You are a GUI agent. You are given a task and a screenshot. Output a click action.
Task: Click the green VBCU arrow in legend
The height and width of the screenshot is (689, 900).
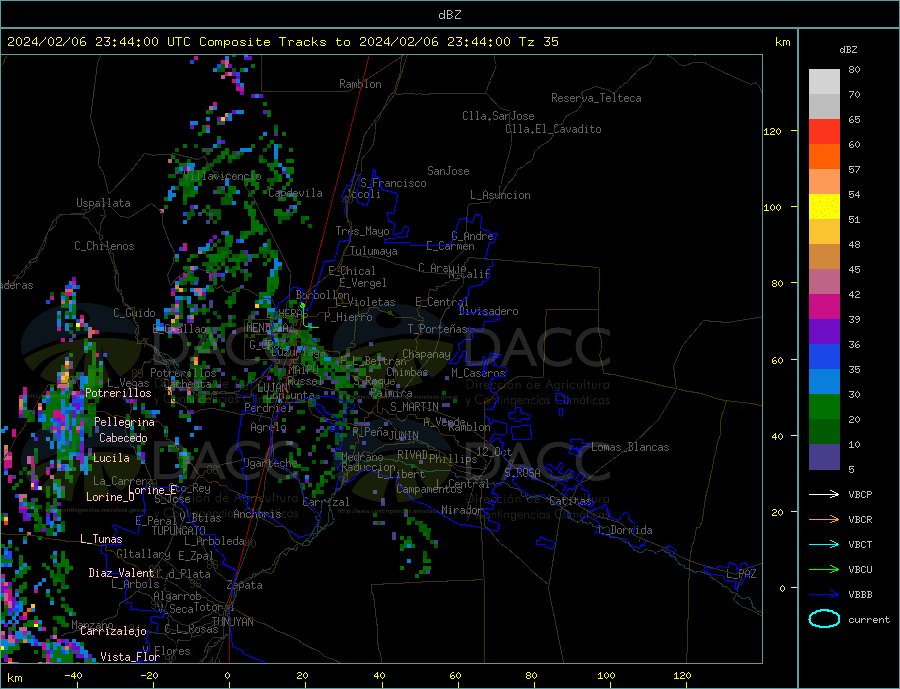824,570
